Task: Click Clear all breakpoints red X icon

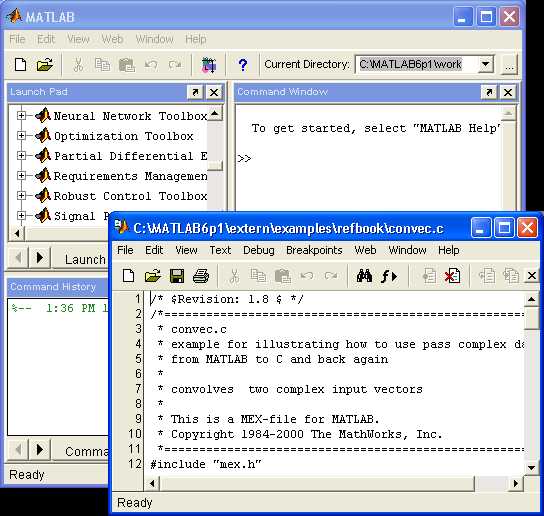Action: pyautogui.click(x=452, y=276)
